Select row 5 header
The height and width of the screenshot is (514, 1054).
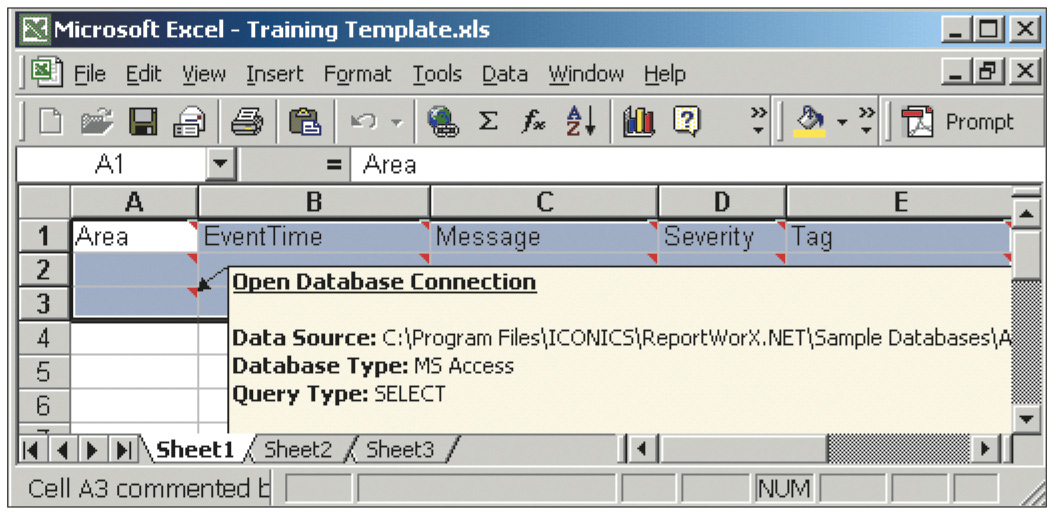click(44, 372)
